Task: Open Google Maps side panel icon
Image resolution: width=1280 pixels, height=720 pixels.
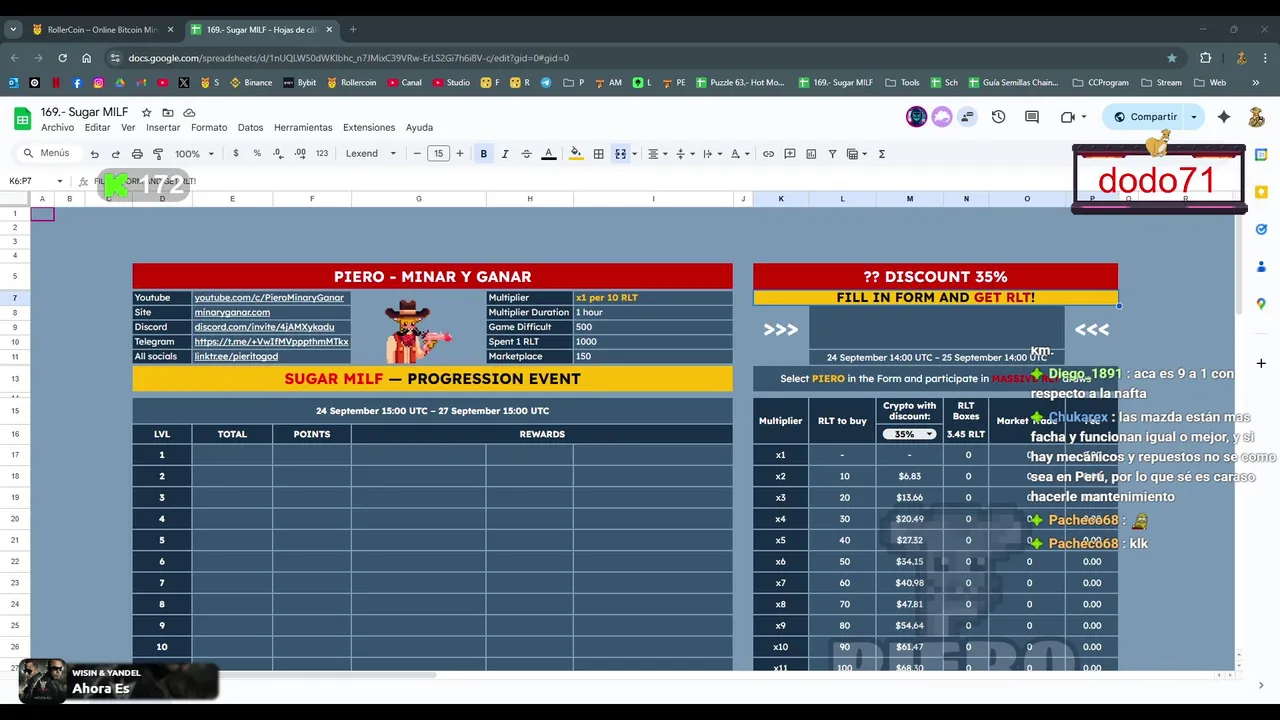Action: (x=1261, y=304)
